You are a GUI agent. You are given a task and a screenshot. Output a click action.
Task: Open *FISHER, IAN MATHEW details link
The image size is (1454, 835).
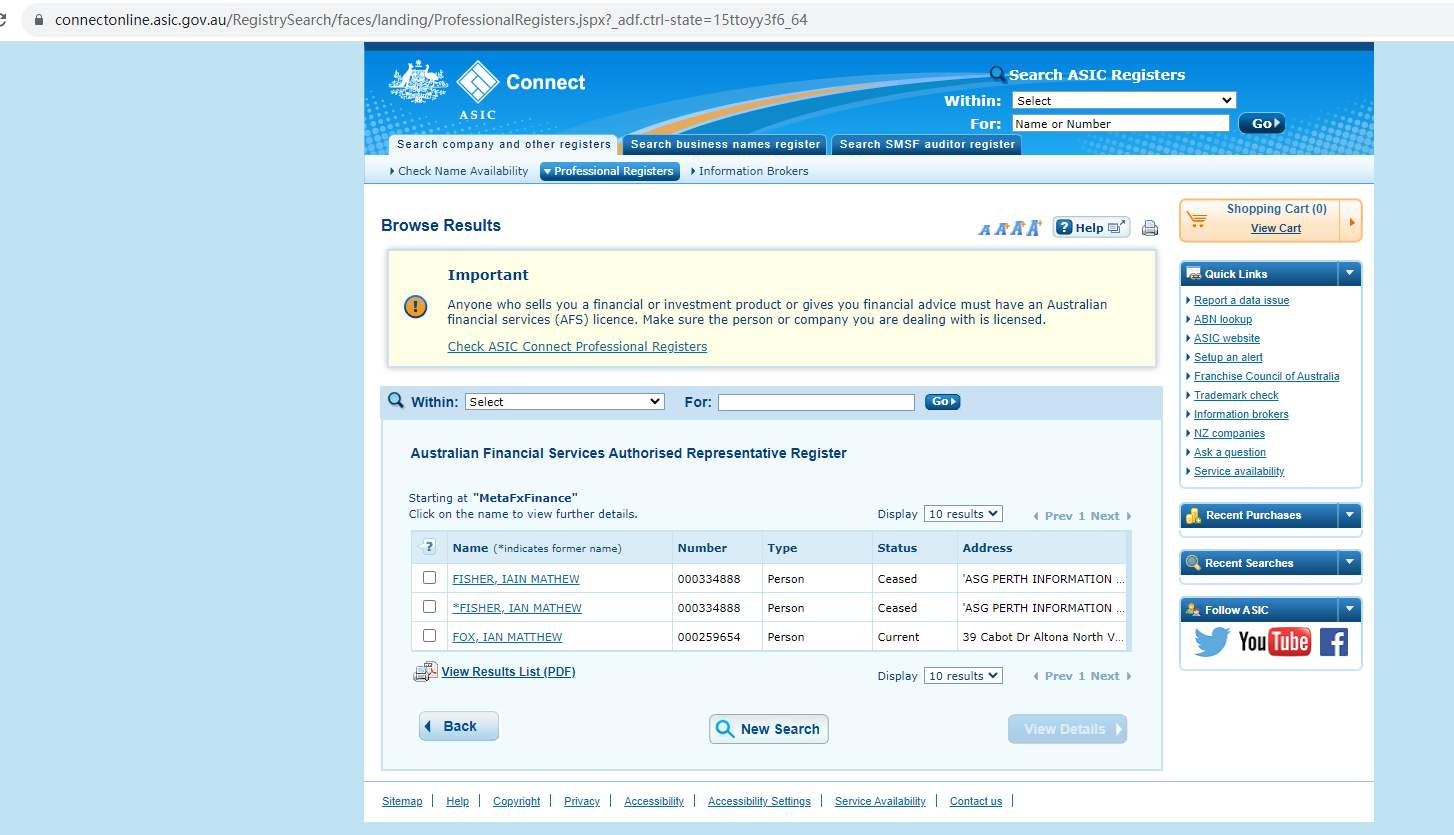point(517,608)
